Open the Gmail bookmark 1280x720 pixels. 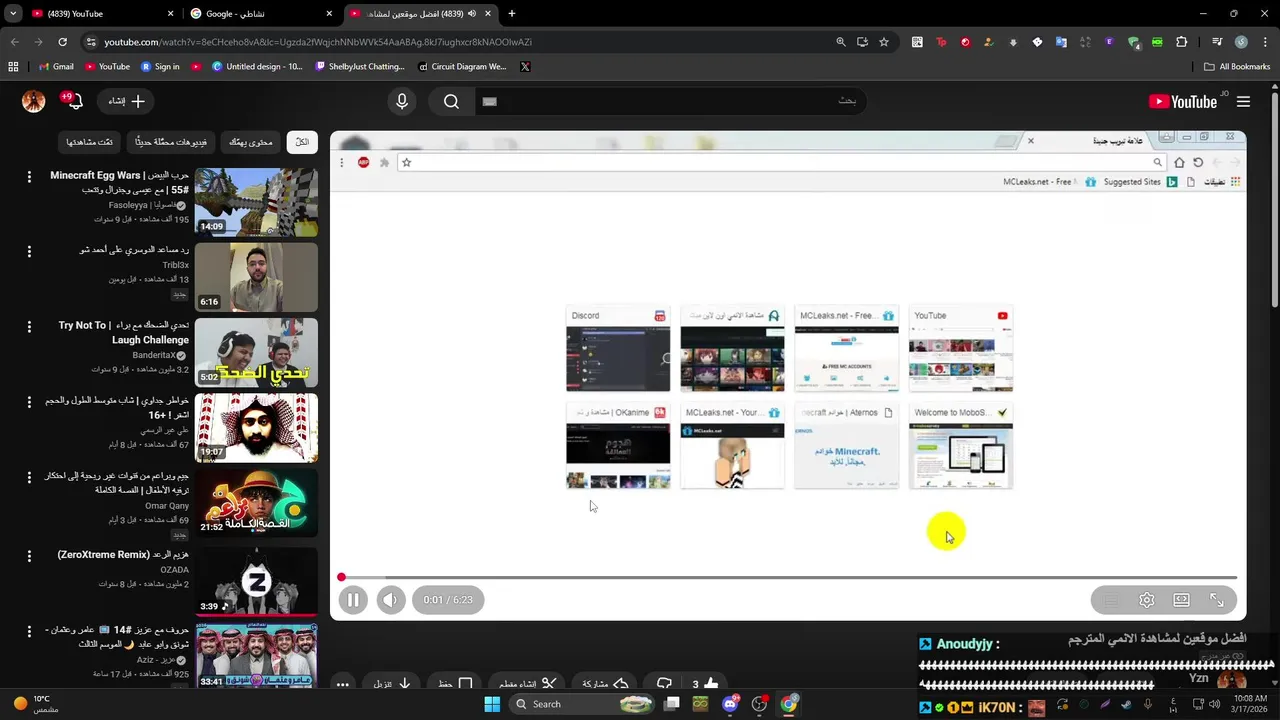point(55,67)
